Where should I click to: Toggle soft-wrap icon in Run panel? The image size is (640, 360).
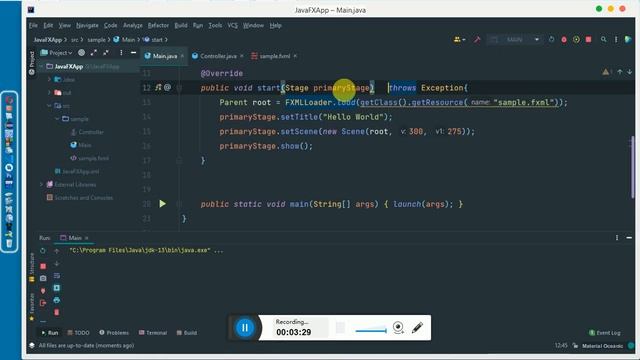tap(56, 276)
